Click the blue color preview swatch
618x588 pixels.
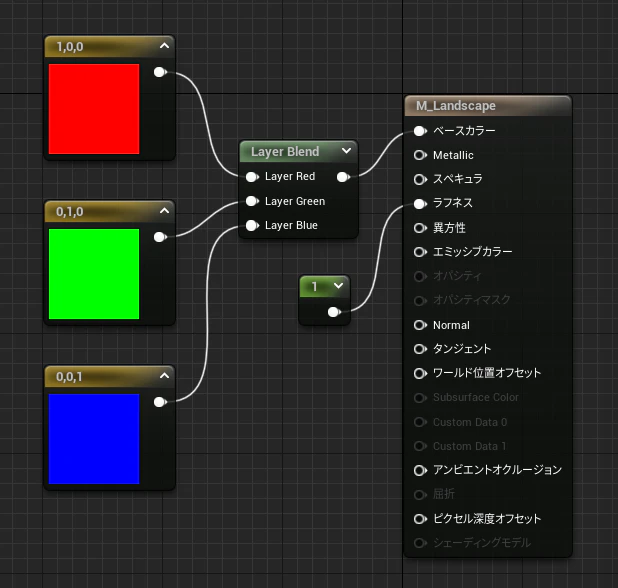click(94, 439)
